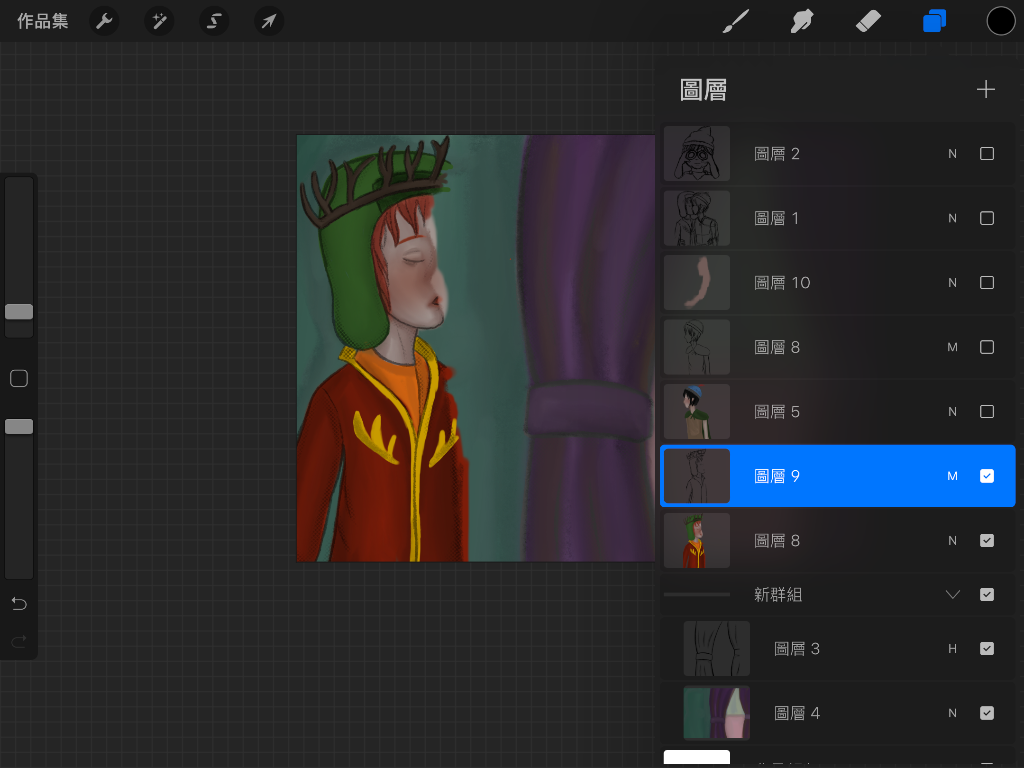Image resolution: width=1024 pixels, height=768 pixels.
Task: Uncheck visibility box for 圖層 4
Action: [987, 713]
